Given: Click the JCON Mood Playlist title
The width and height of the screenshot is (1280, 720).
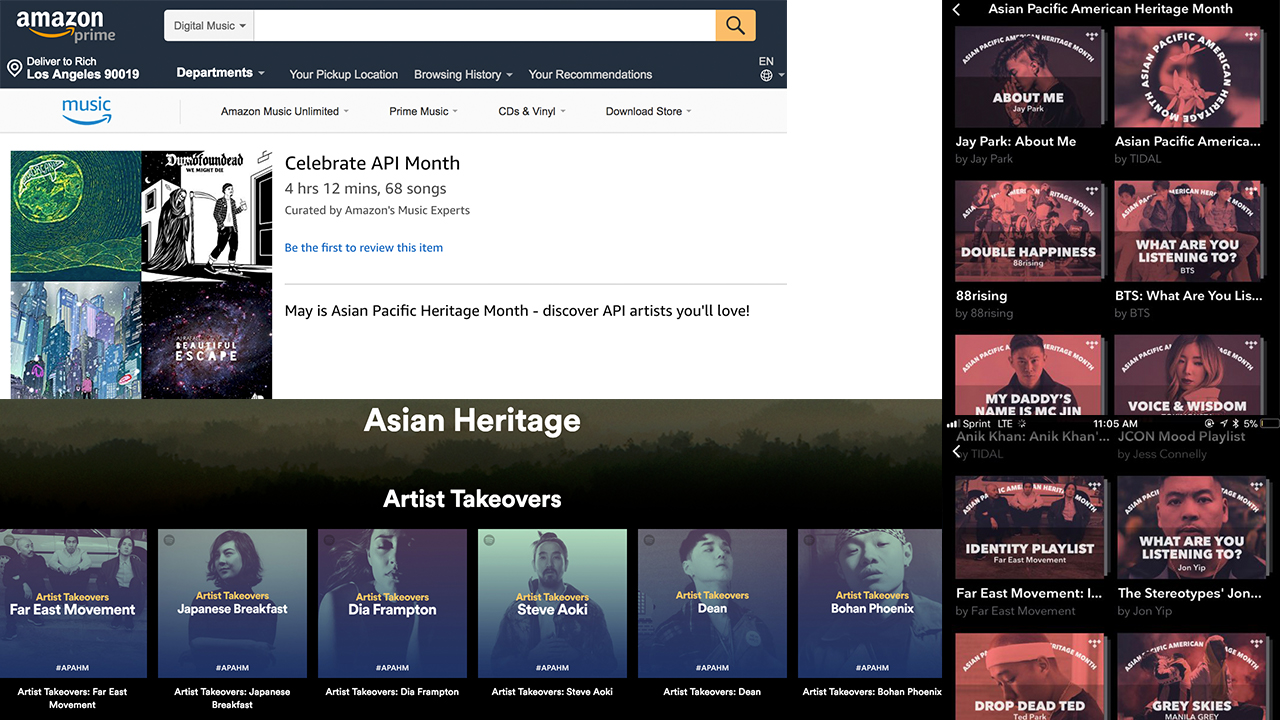Looking at the screenshot, I should tap(1182, 437).
